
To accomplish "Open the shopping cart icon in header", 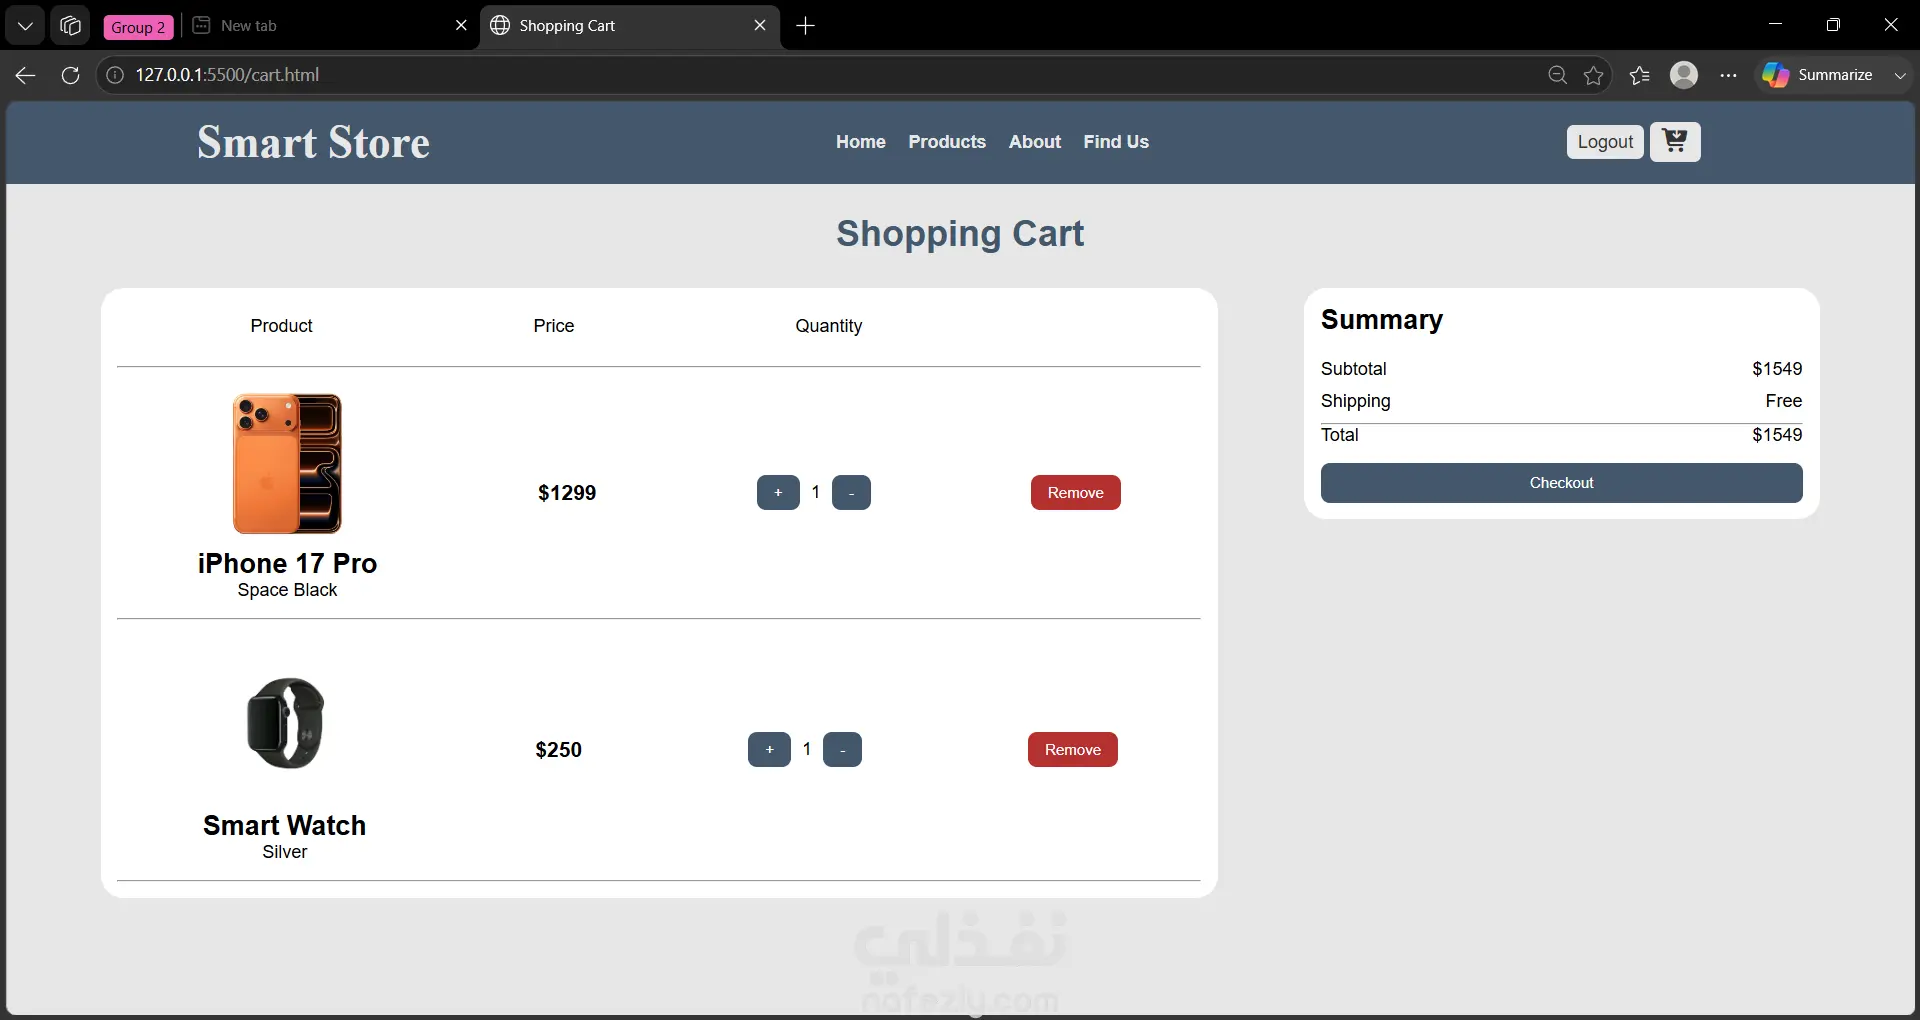I will point(1675,142).
